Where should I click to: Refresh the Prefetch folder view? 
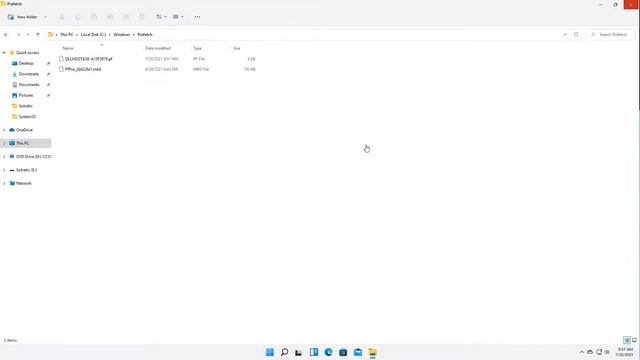tap(576, 35)
